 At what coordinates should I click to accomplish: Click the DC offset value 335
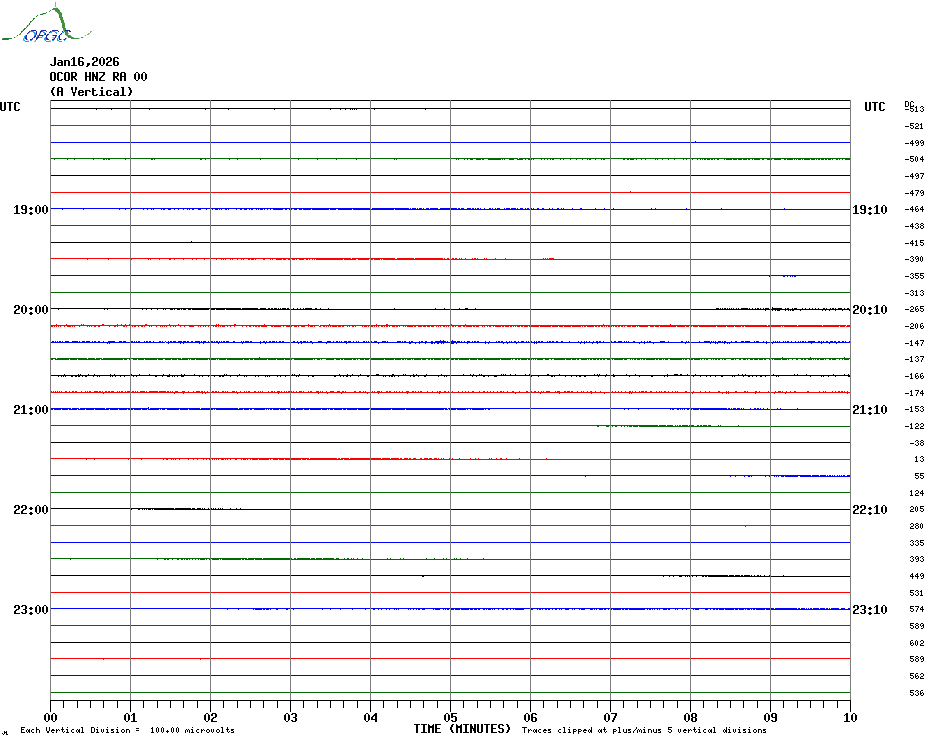[x=917, y=543]
